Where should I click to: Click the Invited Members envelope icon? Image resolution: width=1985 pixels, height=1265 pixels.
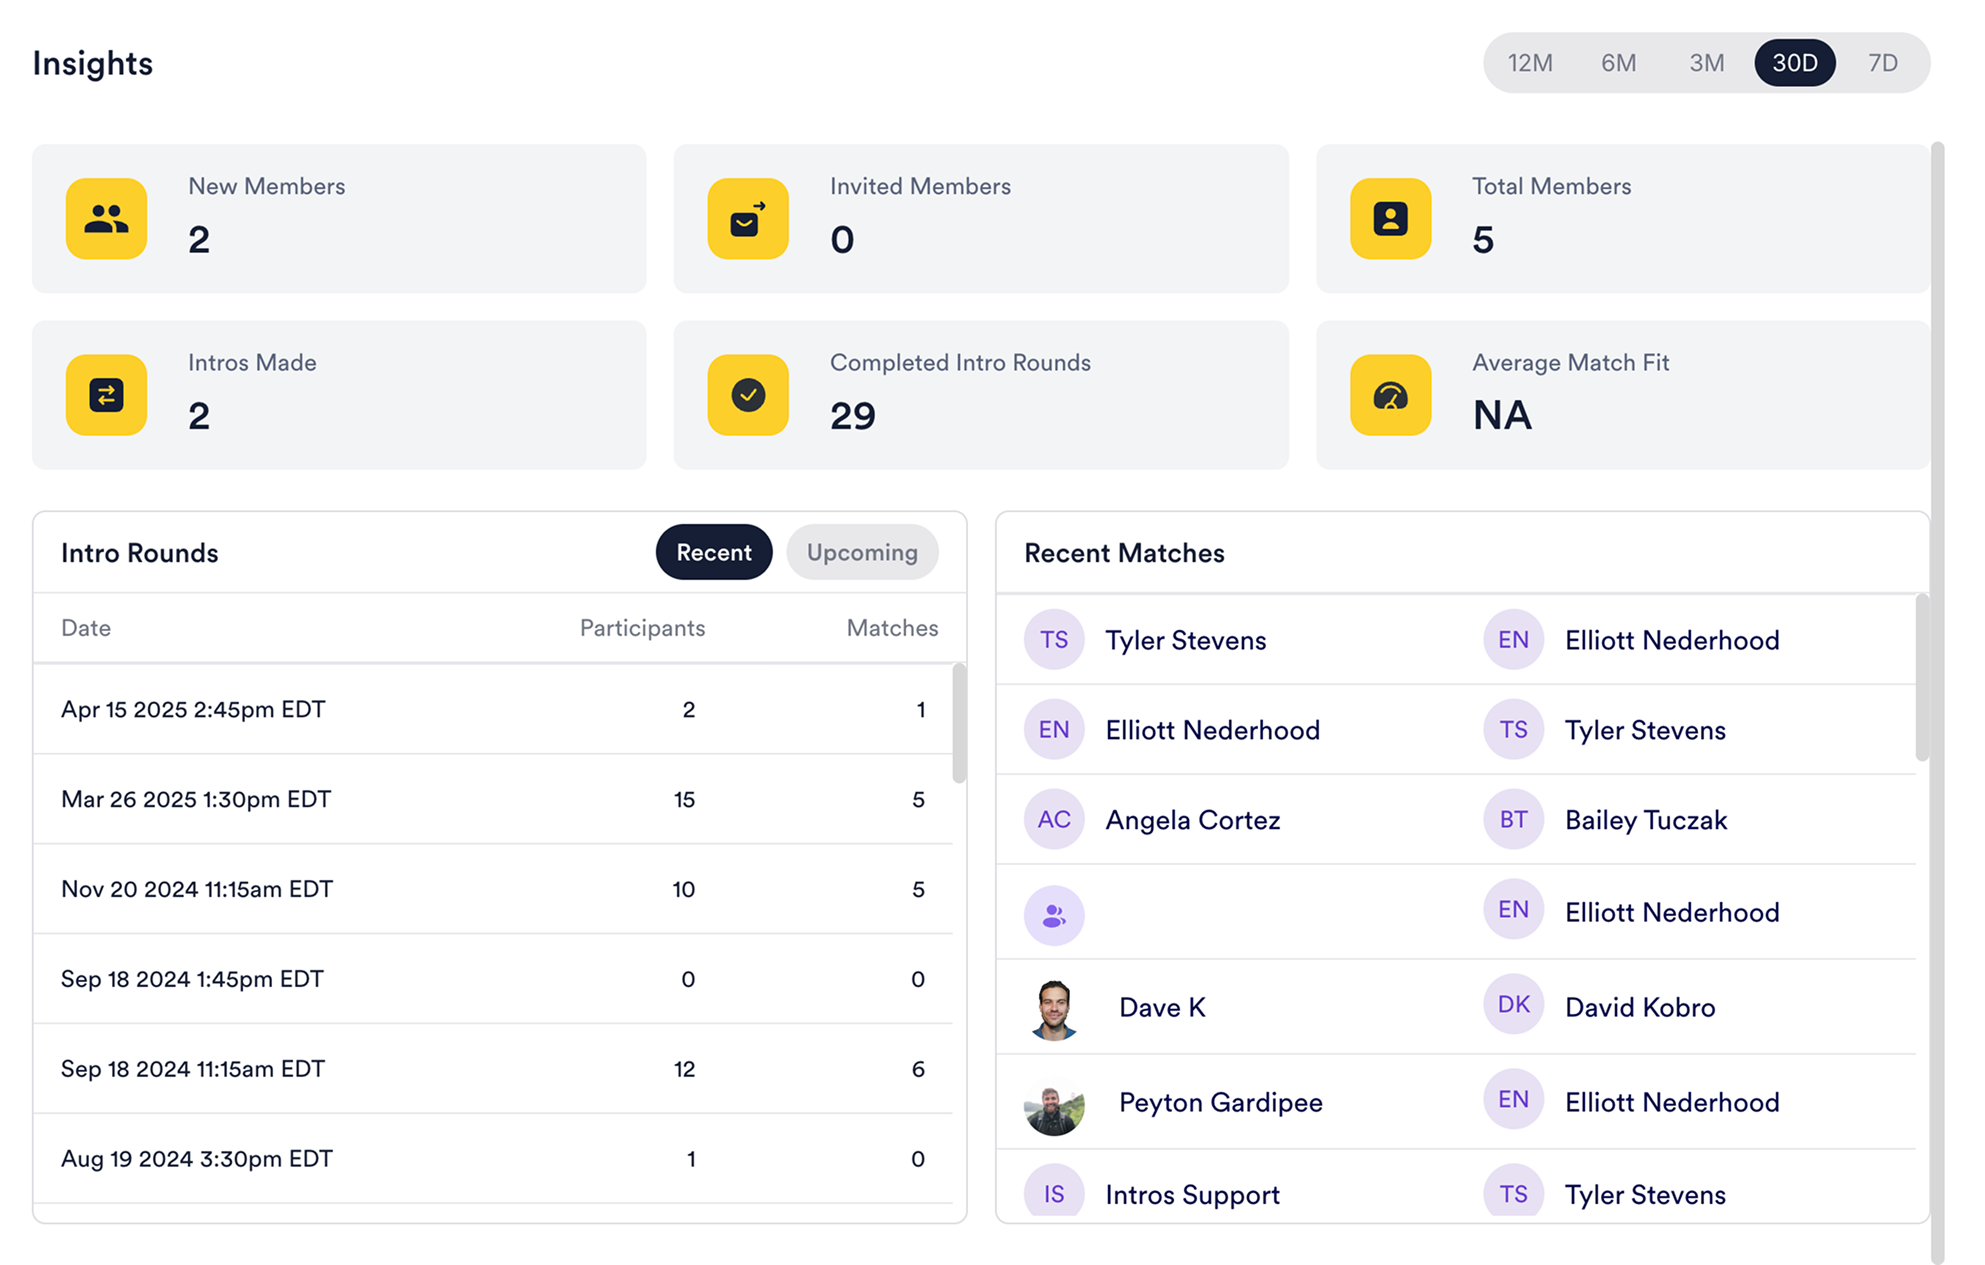(748, 219)
